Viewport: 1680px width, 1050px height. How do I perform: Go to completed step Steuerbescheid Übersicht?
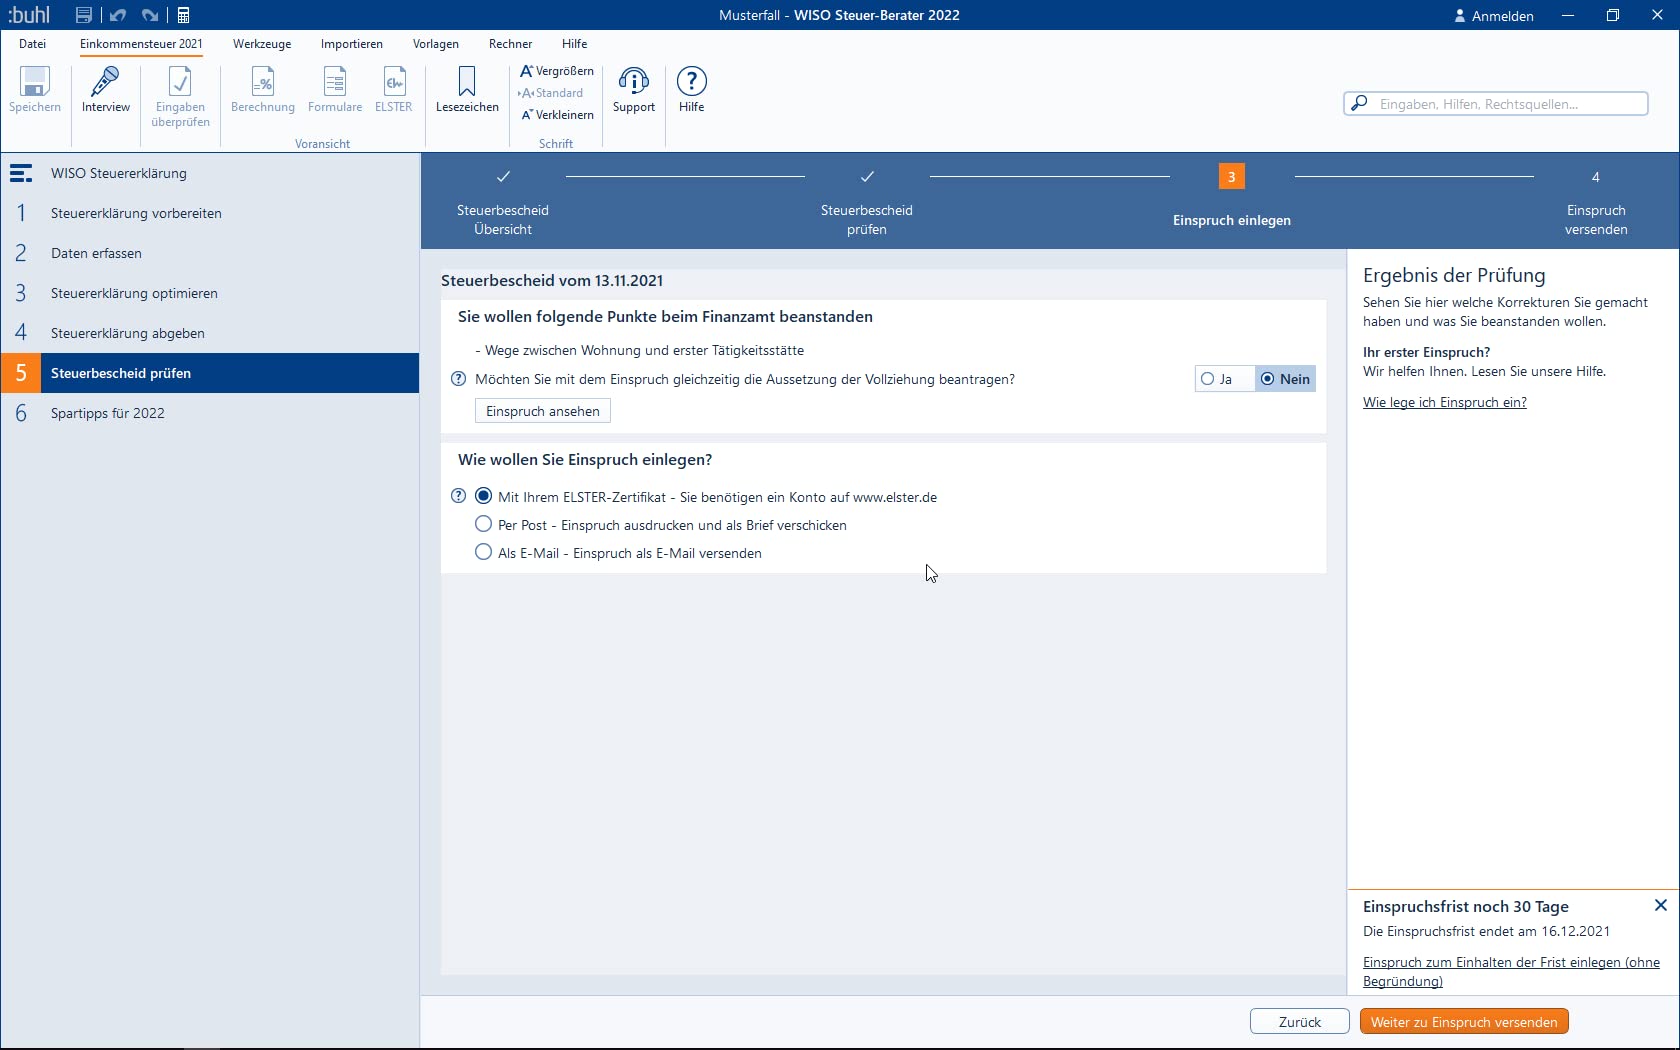point(503,203)
